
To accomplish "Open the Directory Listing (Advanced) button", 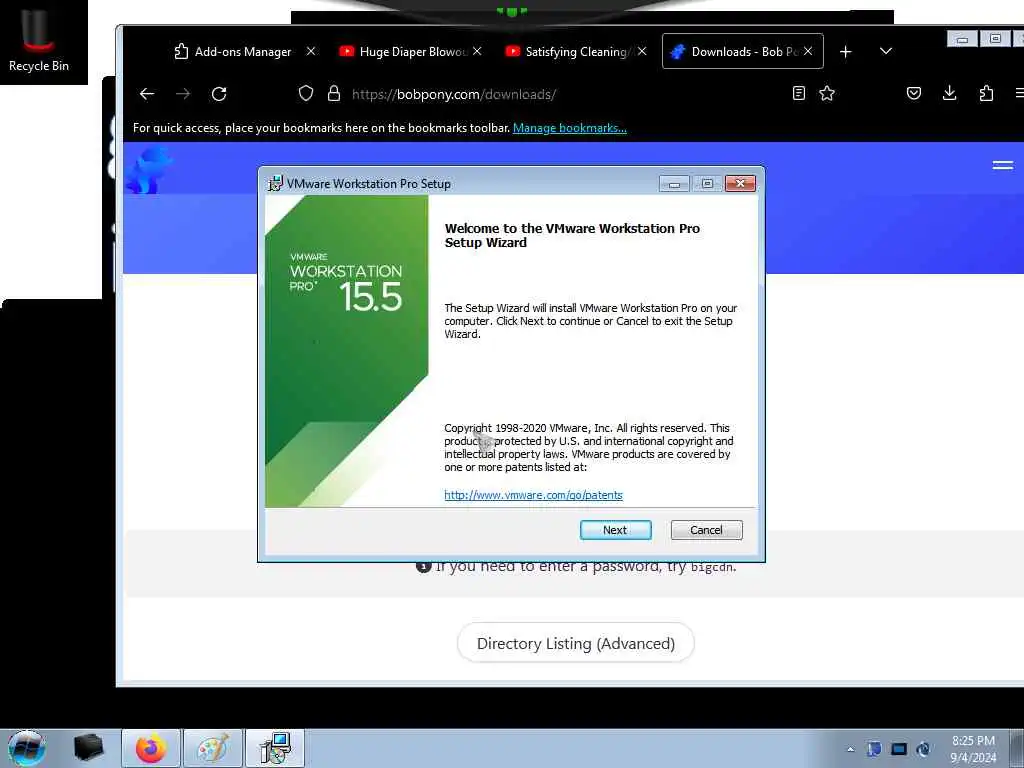I will [x=575, y=643].
